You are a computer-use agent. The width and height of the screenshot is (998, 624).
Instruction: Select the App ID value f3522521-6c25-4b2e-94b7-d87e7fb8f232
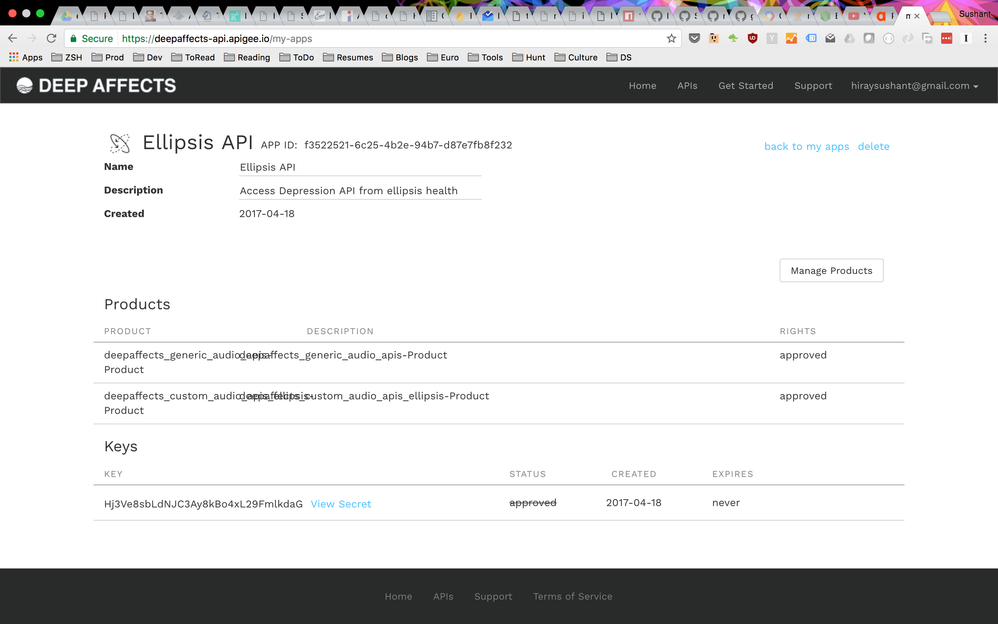(408, 145)
